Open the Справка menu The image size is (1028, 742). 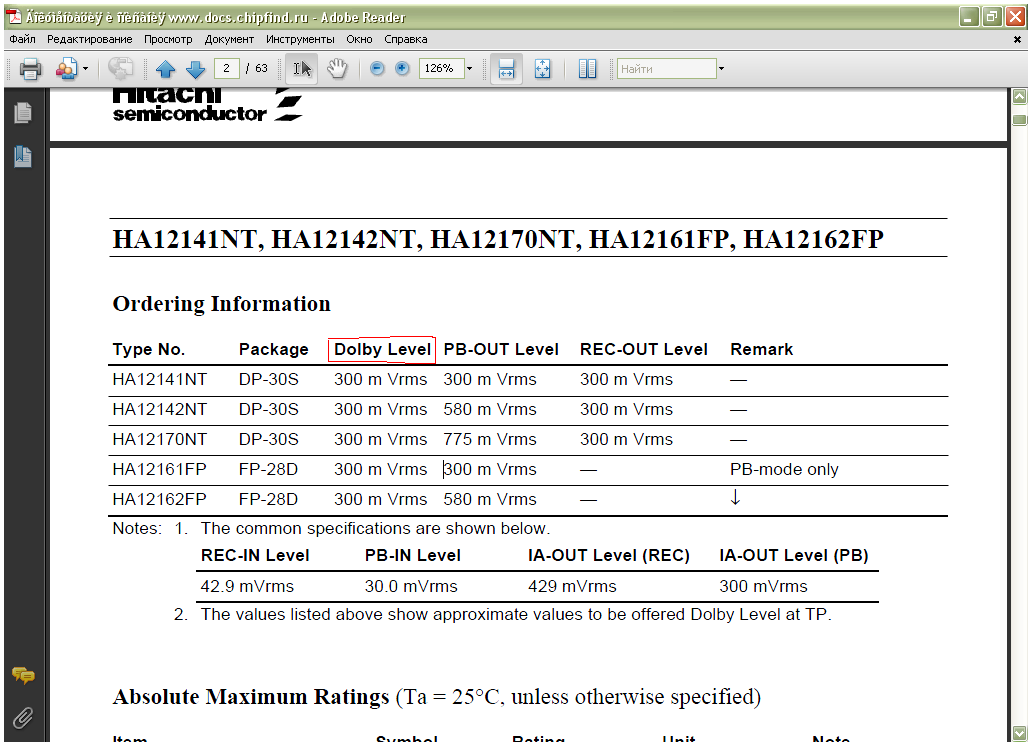[406, 39]
